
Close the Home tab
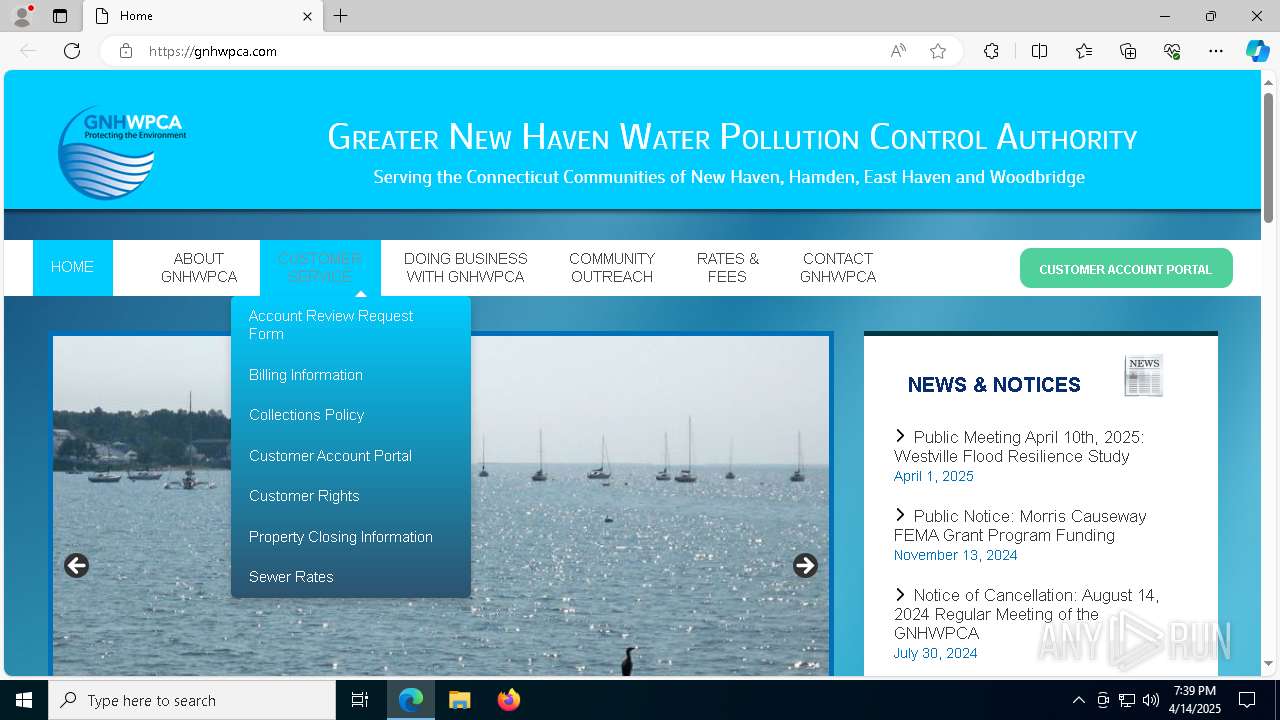tap(308, 16)
